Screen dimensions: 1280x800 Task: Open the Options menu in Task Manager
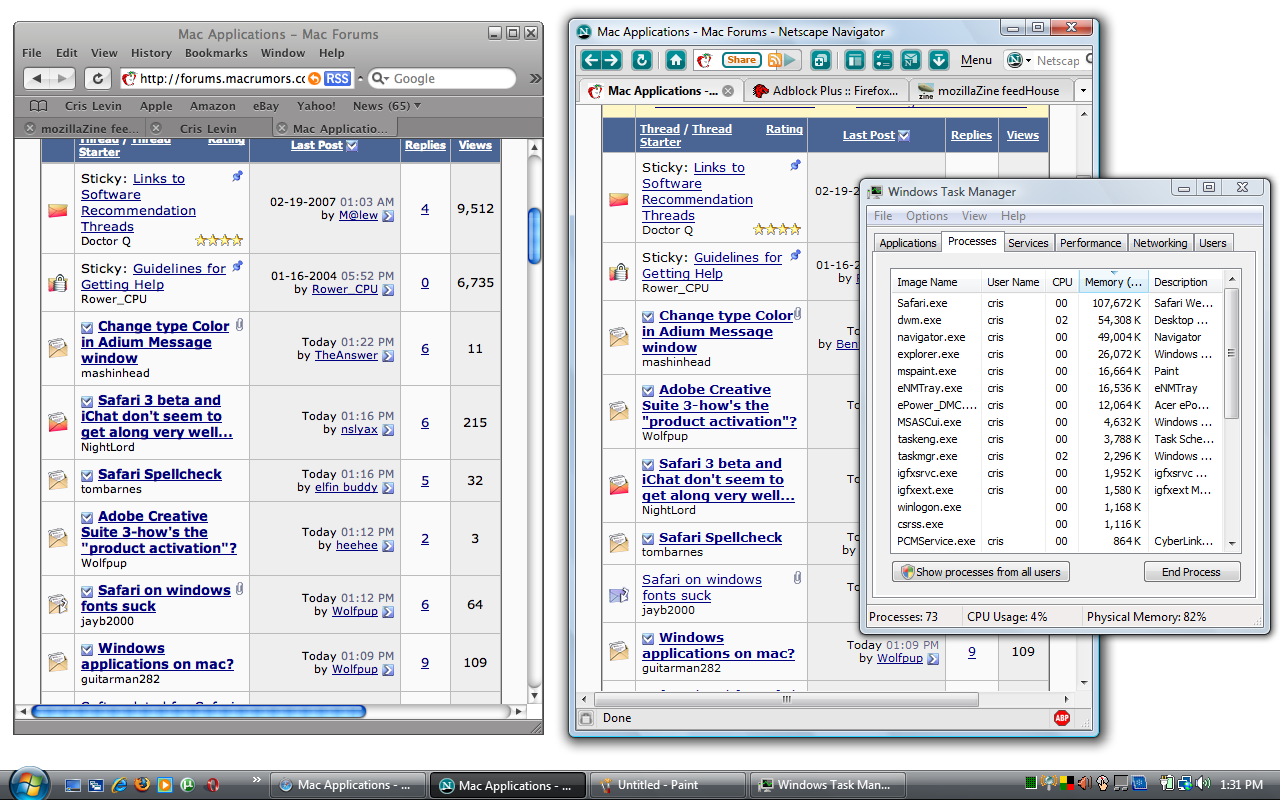pyautogui.click(x=927, y=216)
